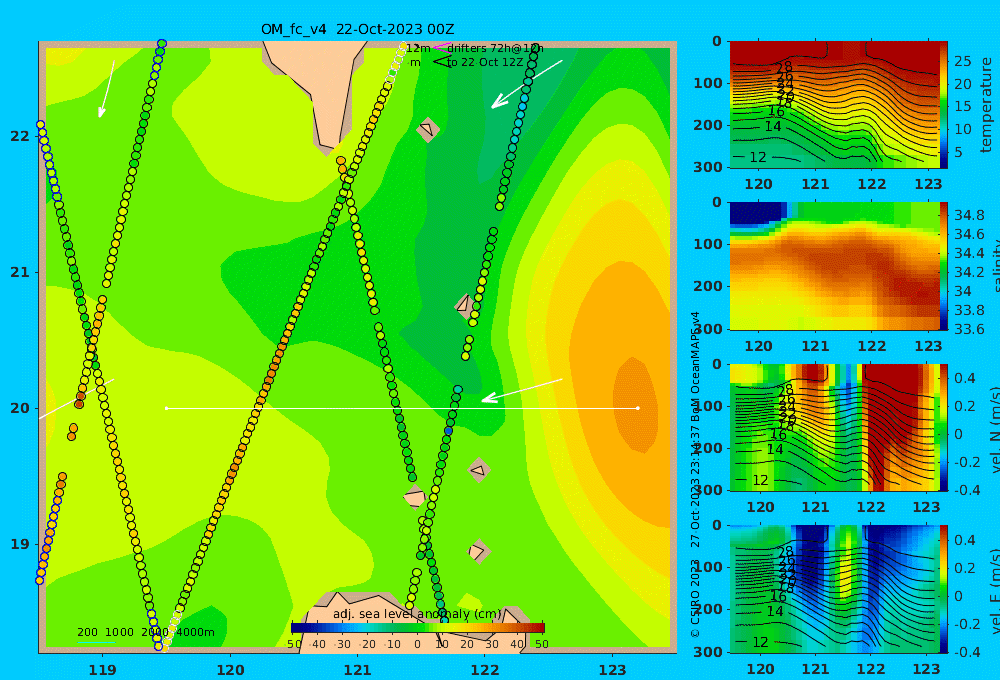The width and height of the screenshot is (1000, 680).
Task: Click the salinity colorbar
Action: click(944, 266)
